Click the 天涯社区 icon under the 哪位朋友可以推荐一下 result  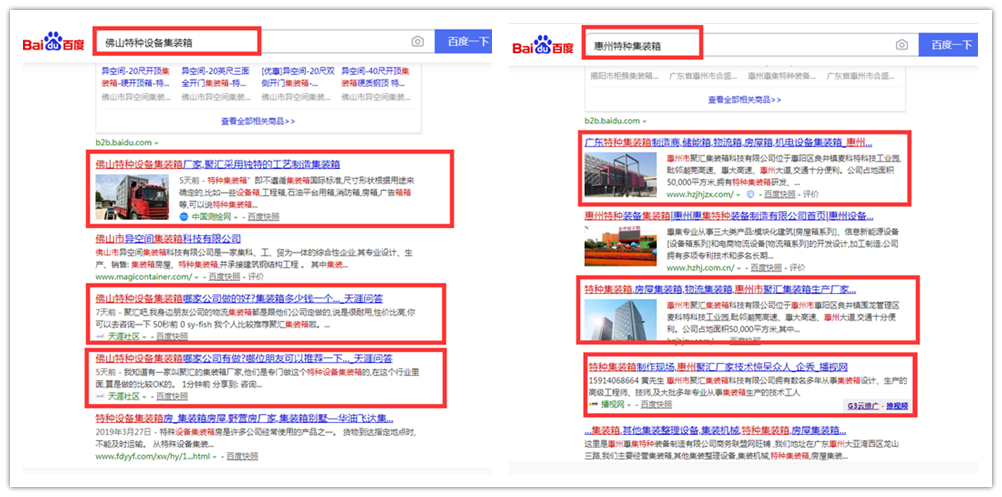pos(100,396)
